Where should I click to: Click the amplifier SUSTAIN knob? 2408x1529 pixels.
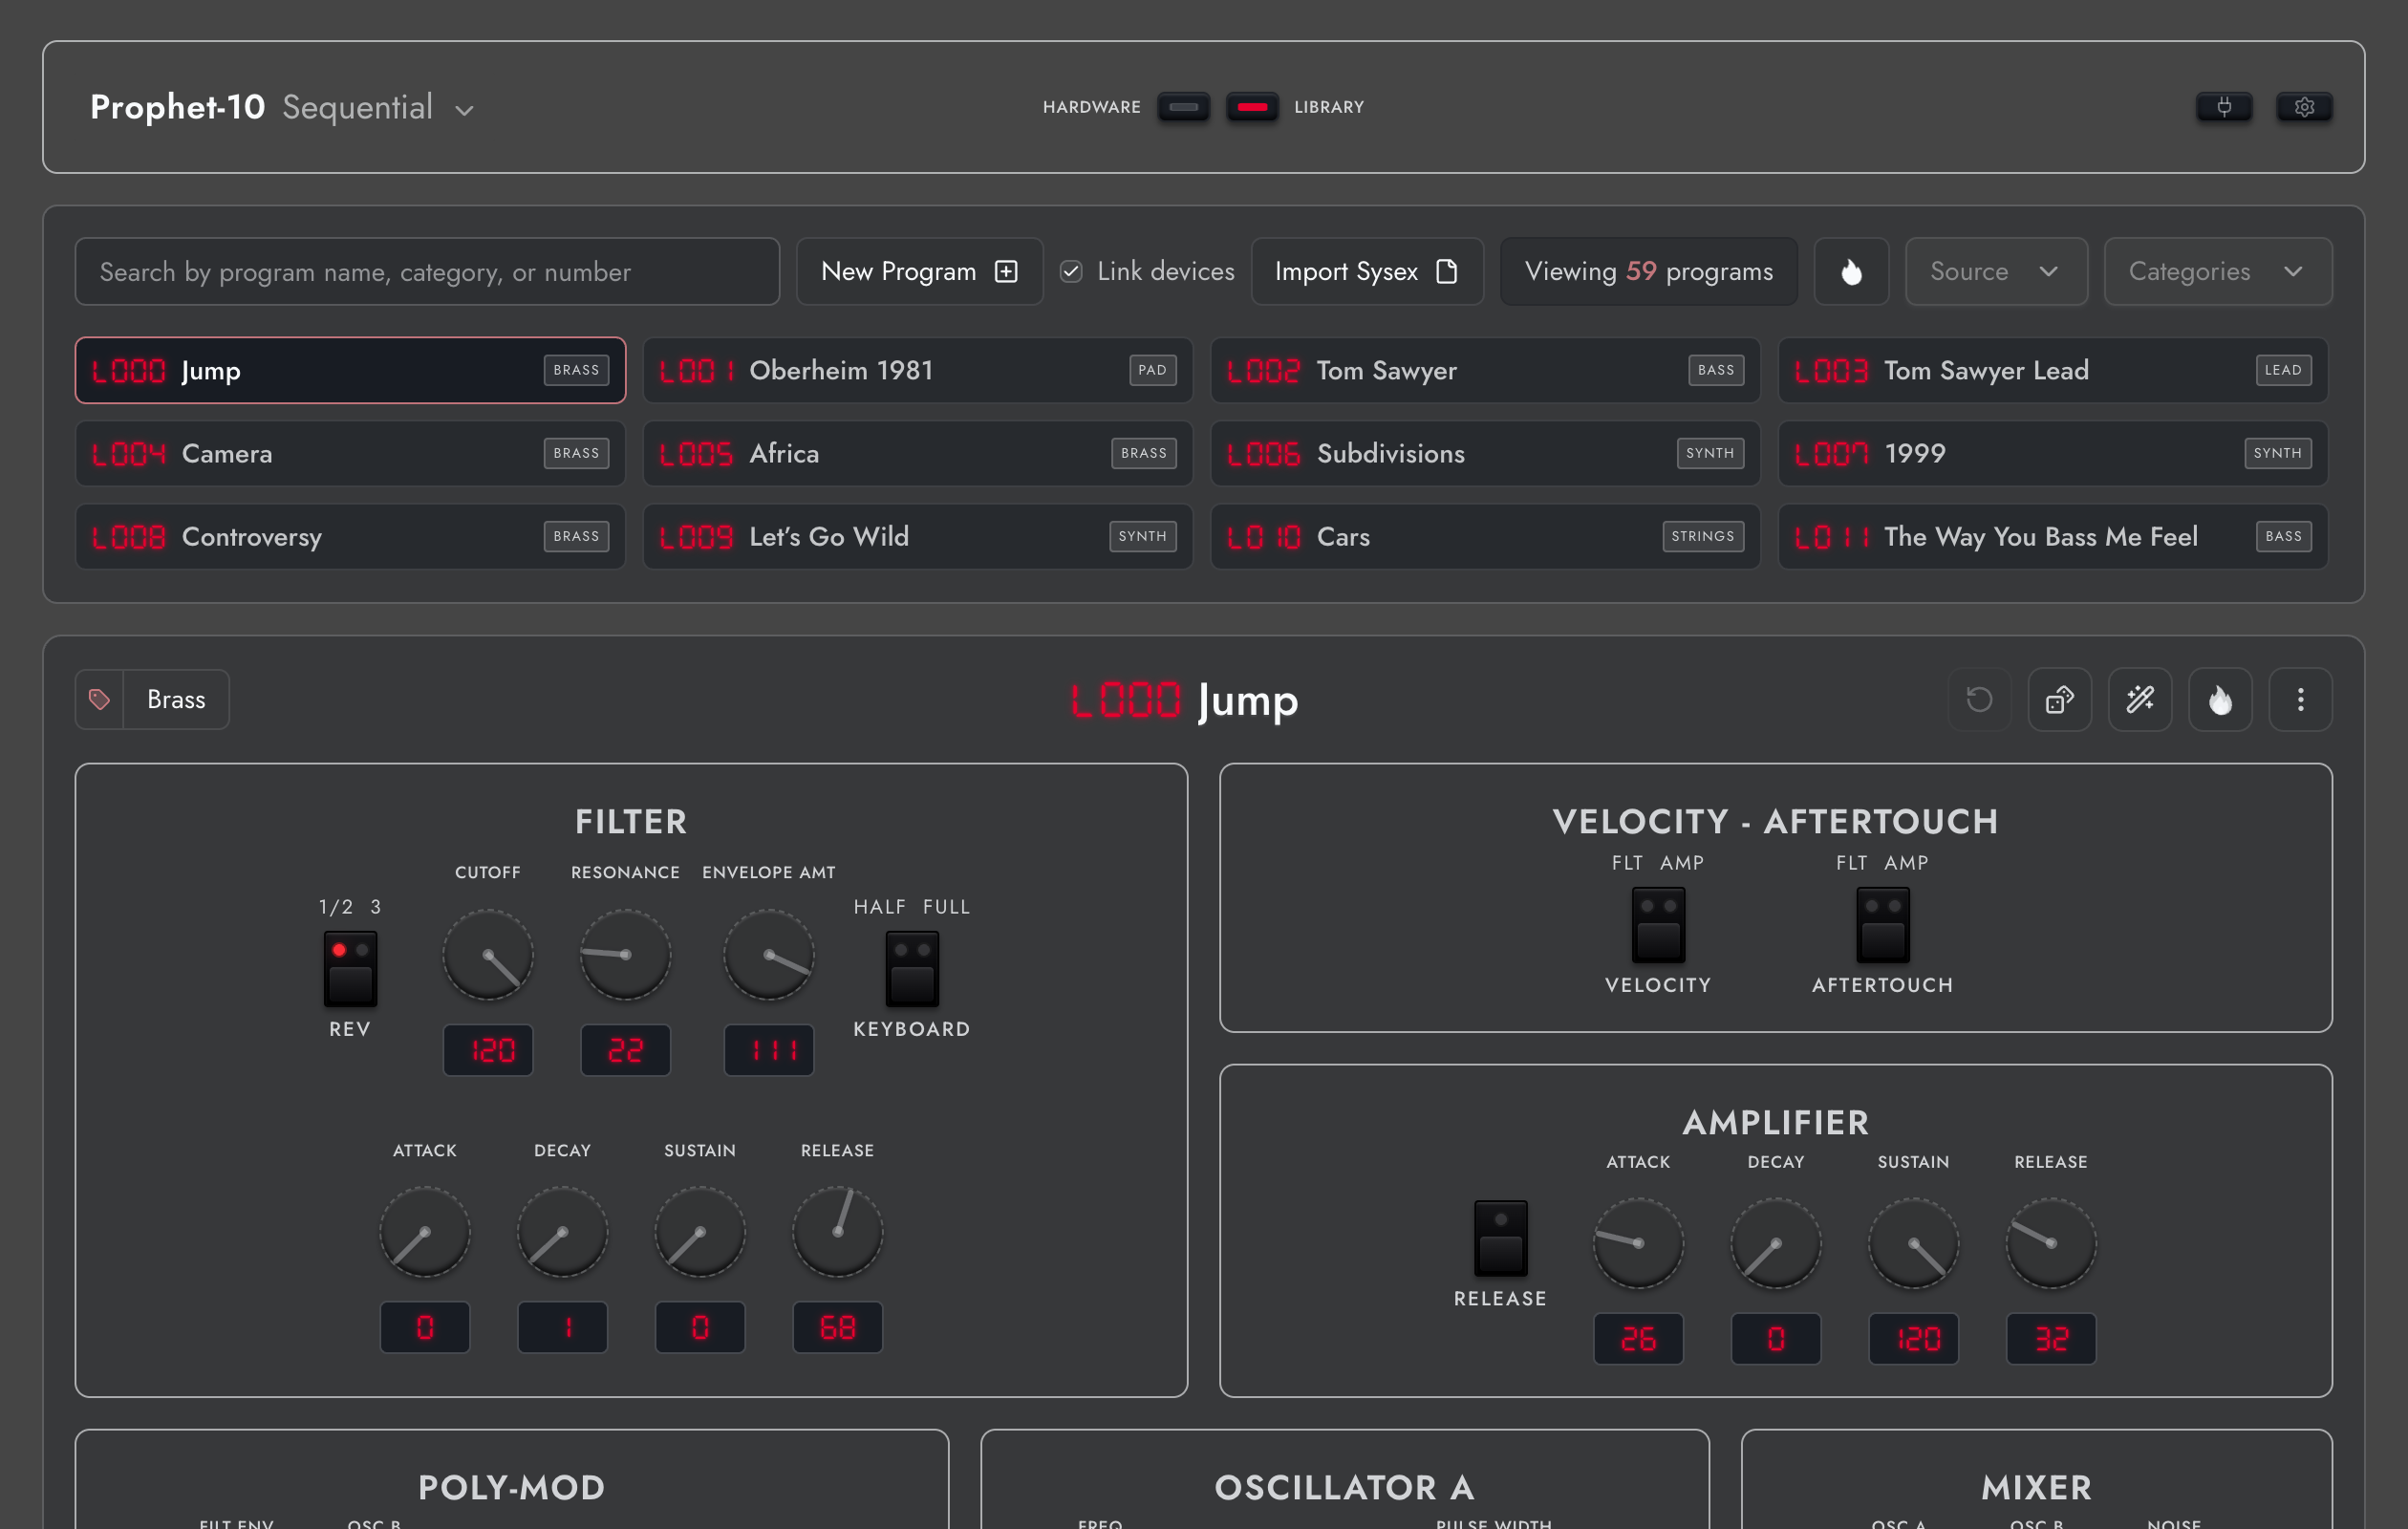[x=1913, y=1243]
